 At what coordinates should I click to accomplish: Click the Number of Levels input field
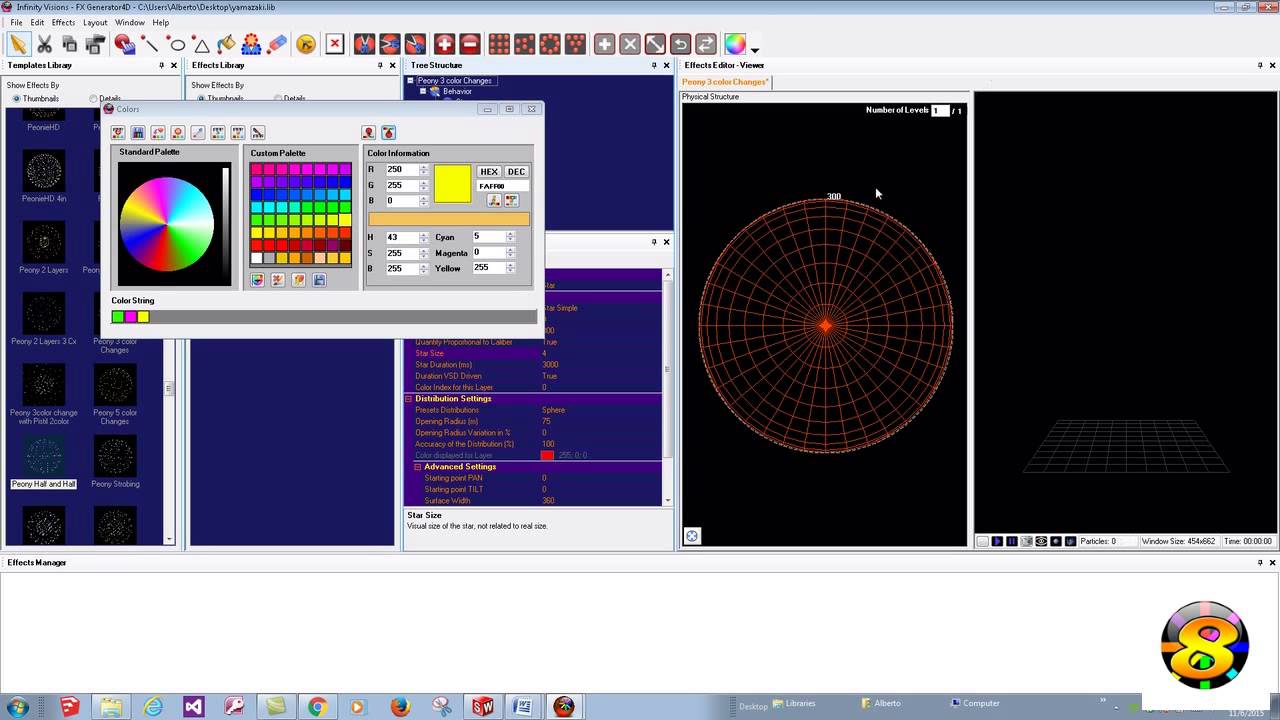pyautogui.click(x=940, y=110)
